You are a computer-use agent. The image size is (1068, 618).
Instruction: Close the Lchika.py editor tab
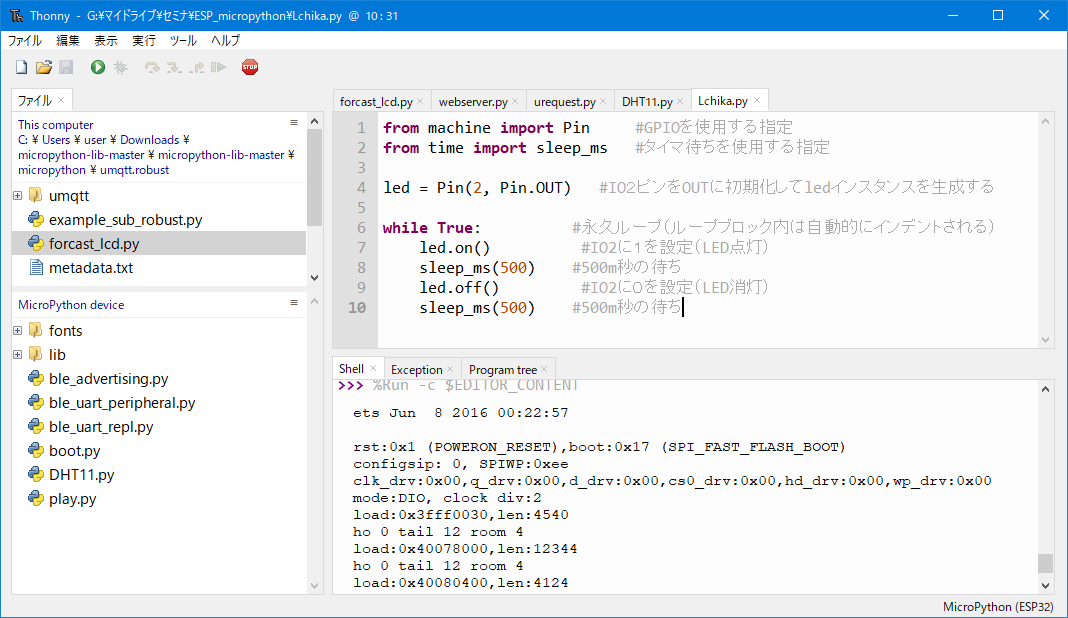coord(757,100)
